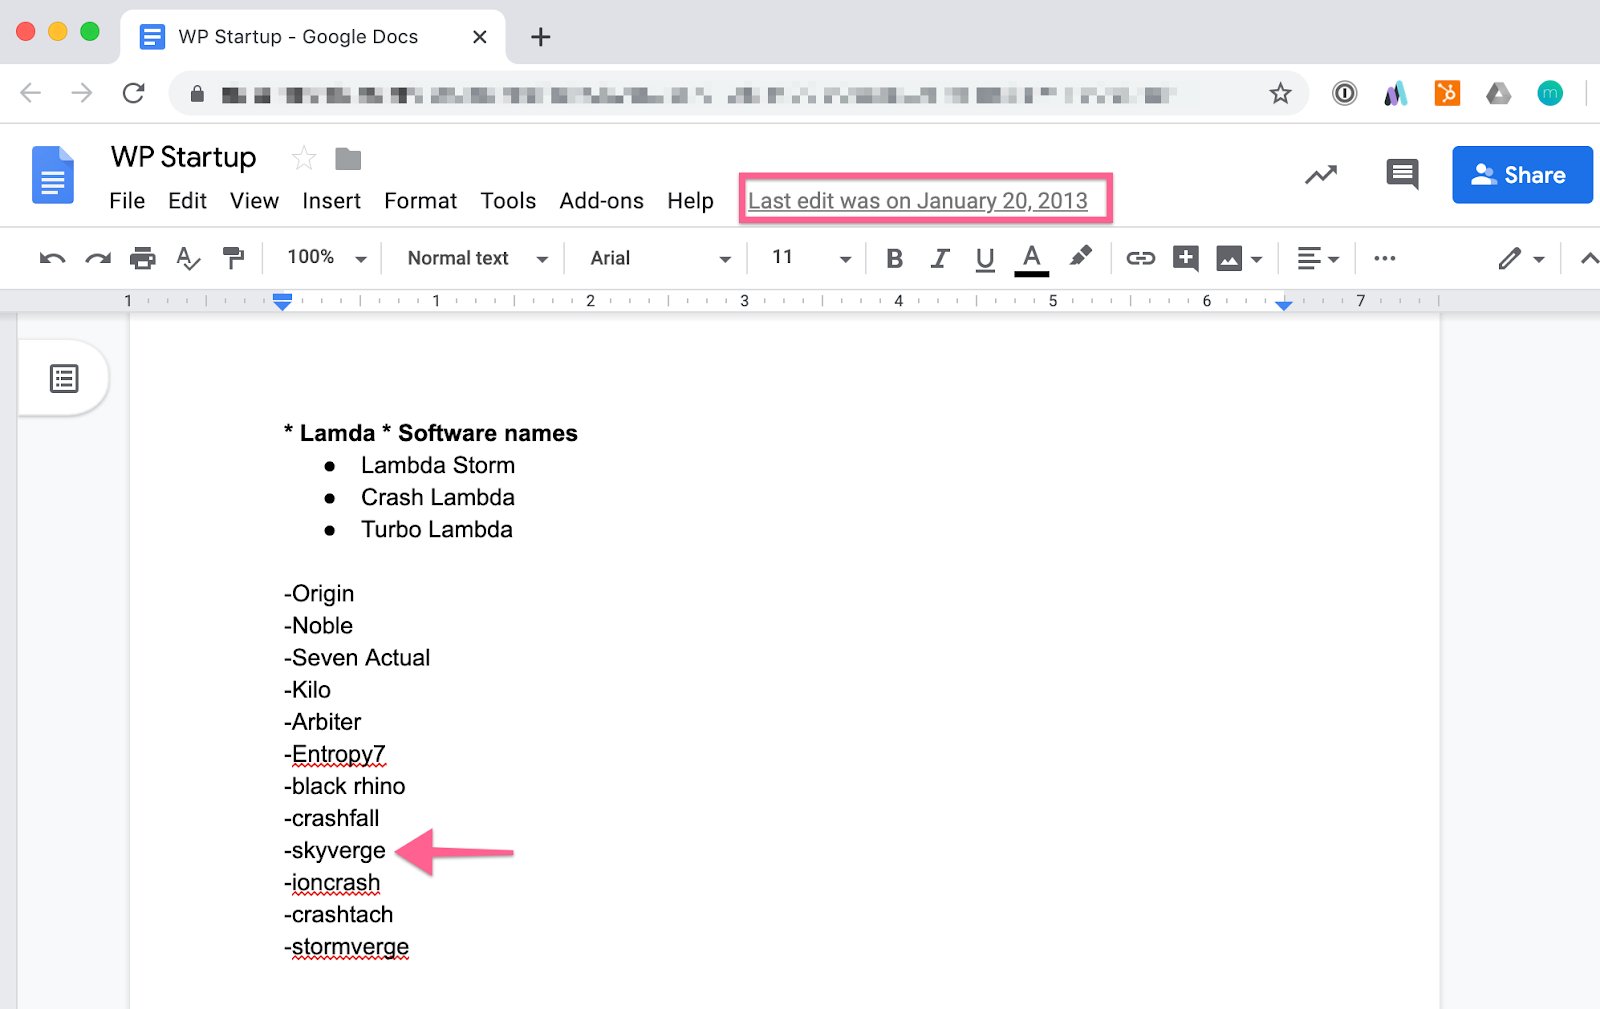The width and height of the screenshot is (1600, 1009).
Task: Open comment history speech bubble icon
Action: tap(1402, 175)
